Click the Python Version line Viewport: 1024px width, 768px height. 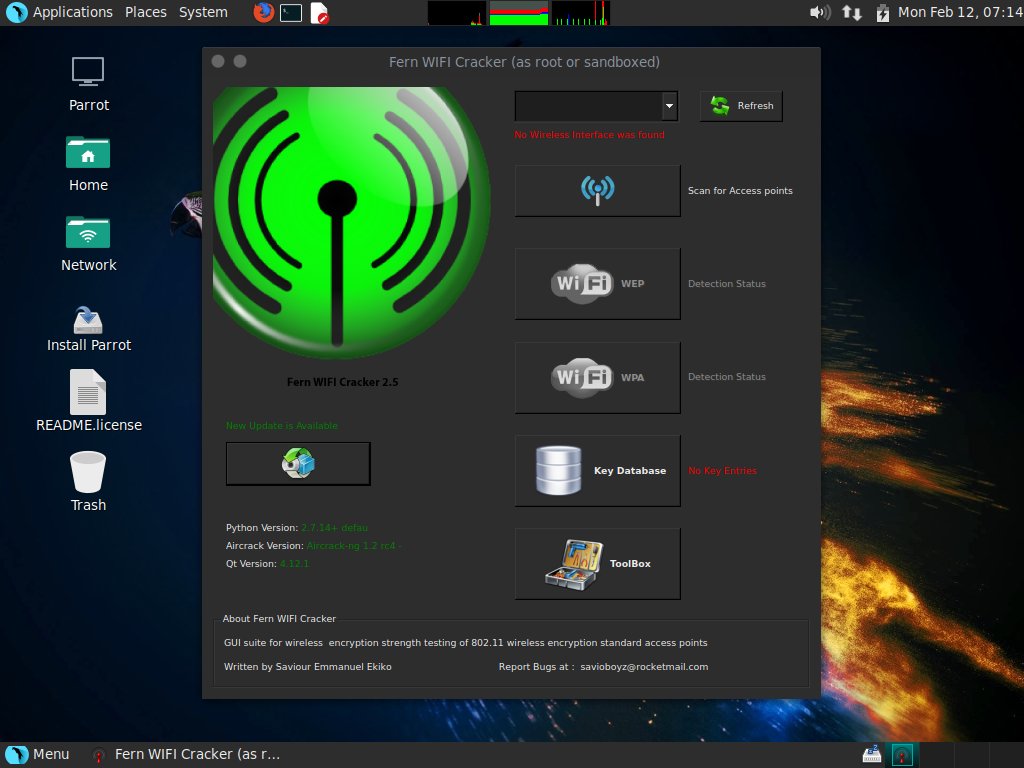[297, 528]
